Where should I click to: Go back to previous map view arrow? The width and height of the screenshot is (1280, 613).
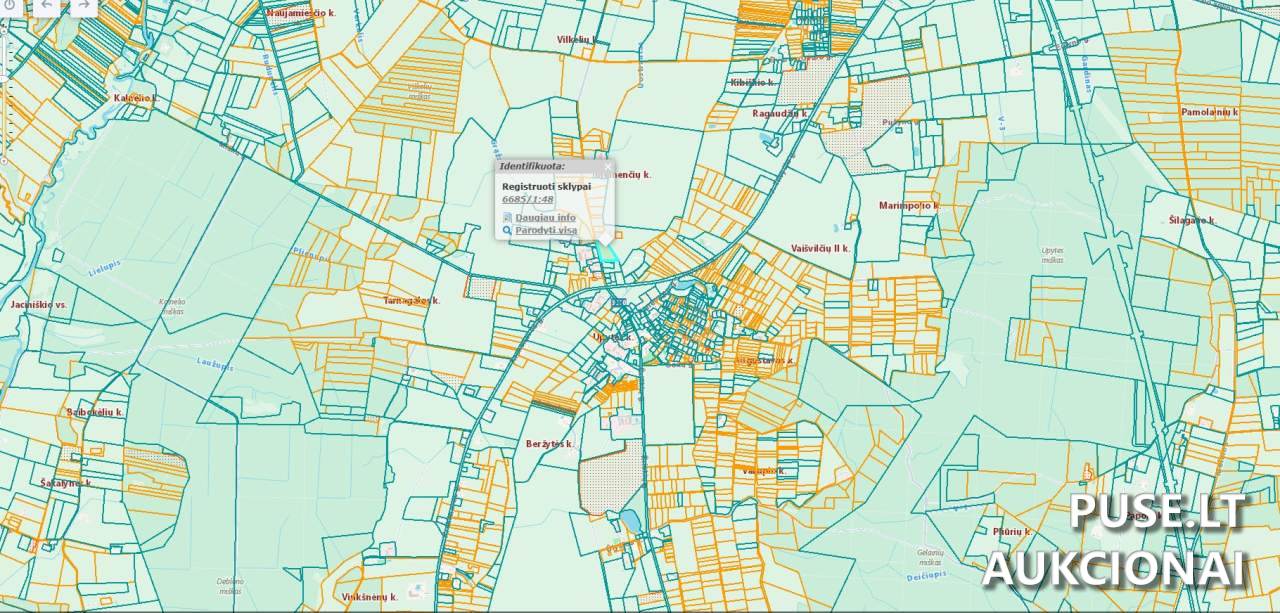click(48, 6)
